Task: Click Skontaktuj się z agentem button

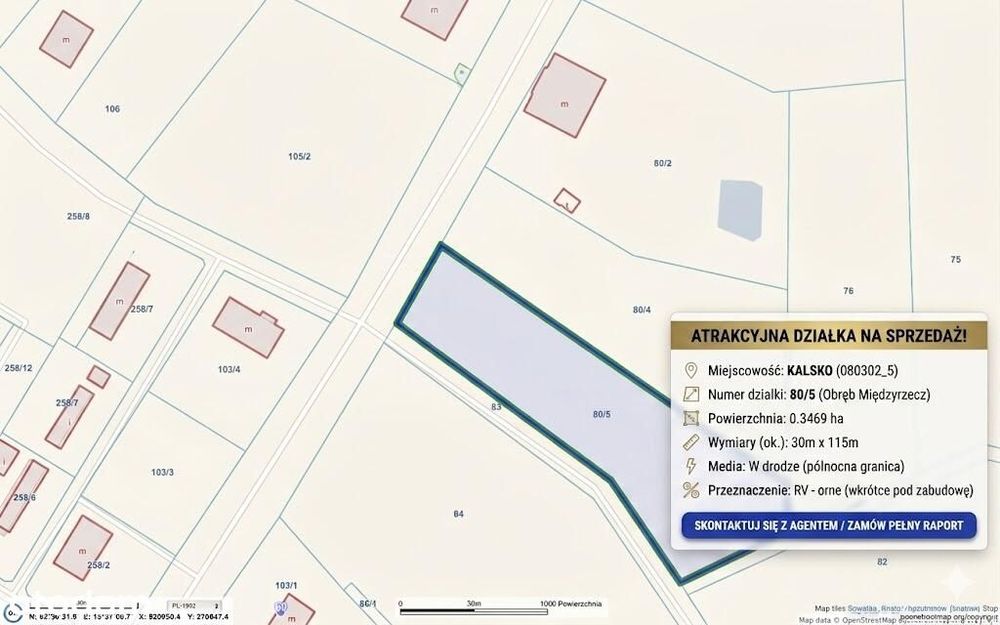Action: click(828, 526)
